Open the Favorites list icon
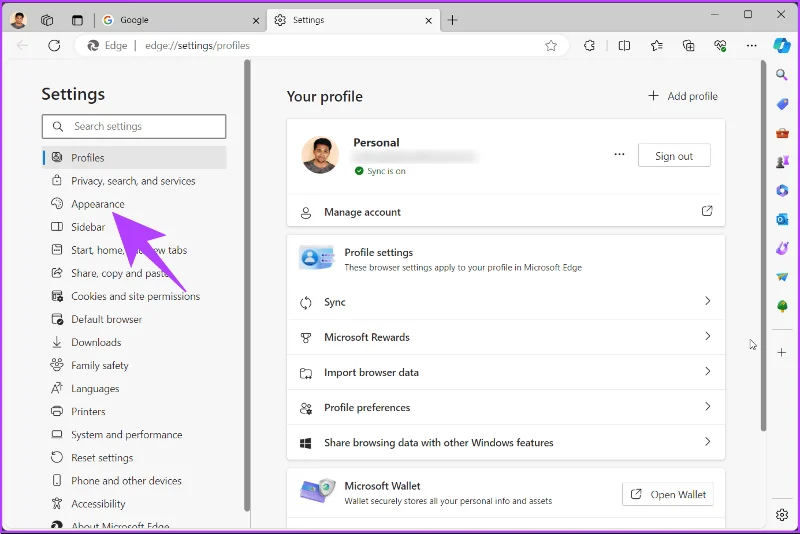Viewport: 800px width, 534px height. tap(657, 46)
